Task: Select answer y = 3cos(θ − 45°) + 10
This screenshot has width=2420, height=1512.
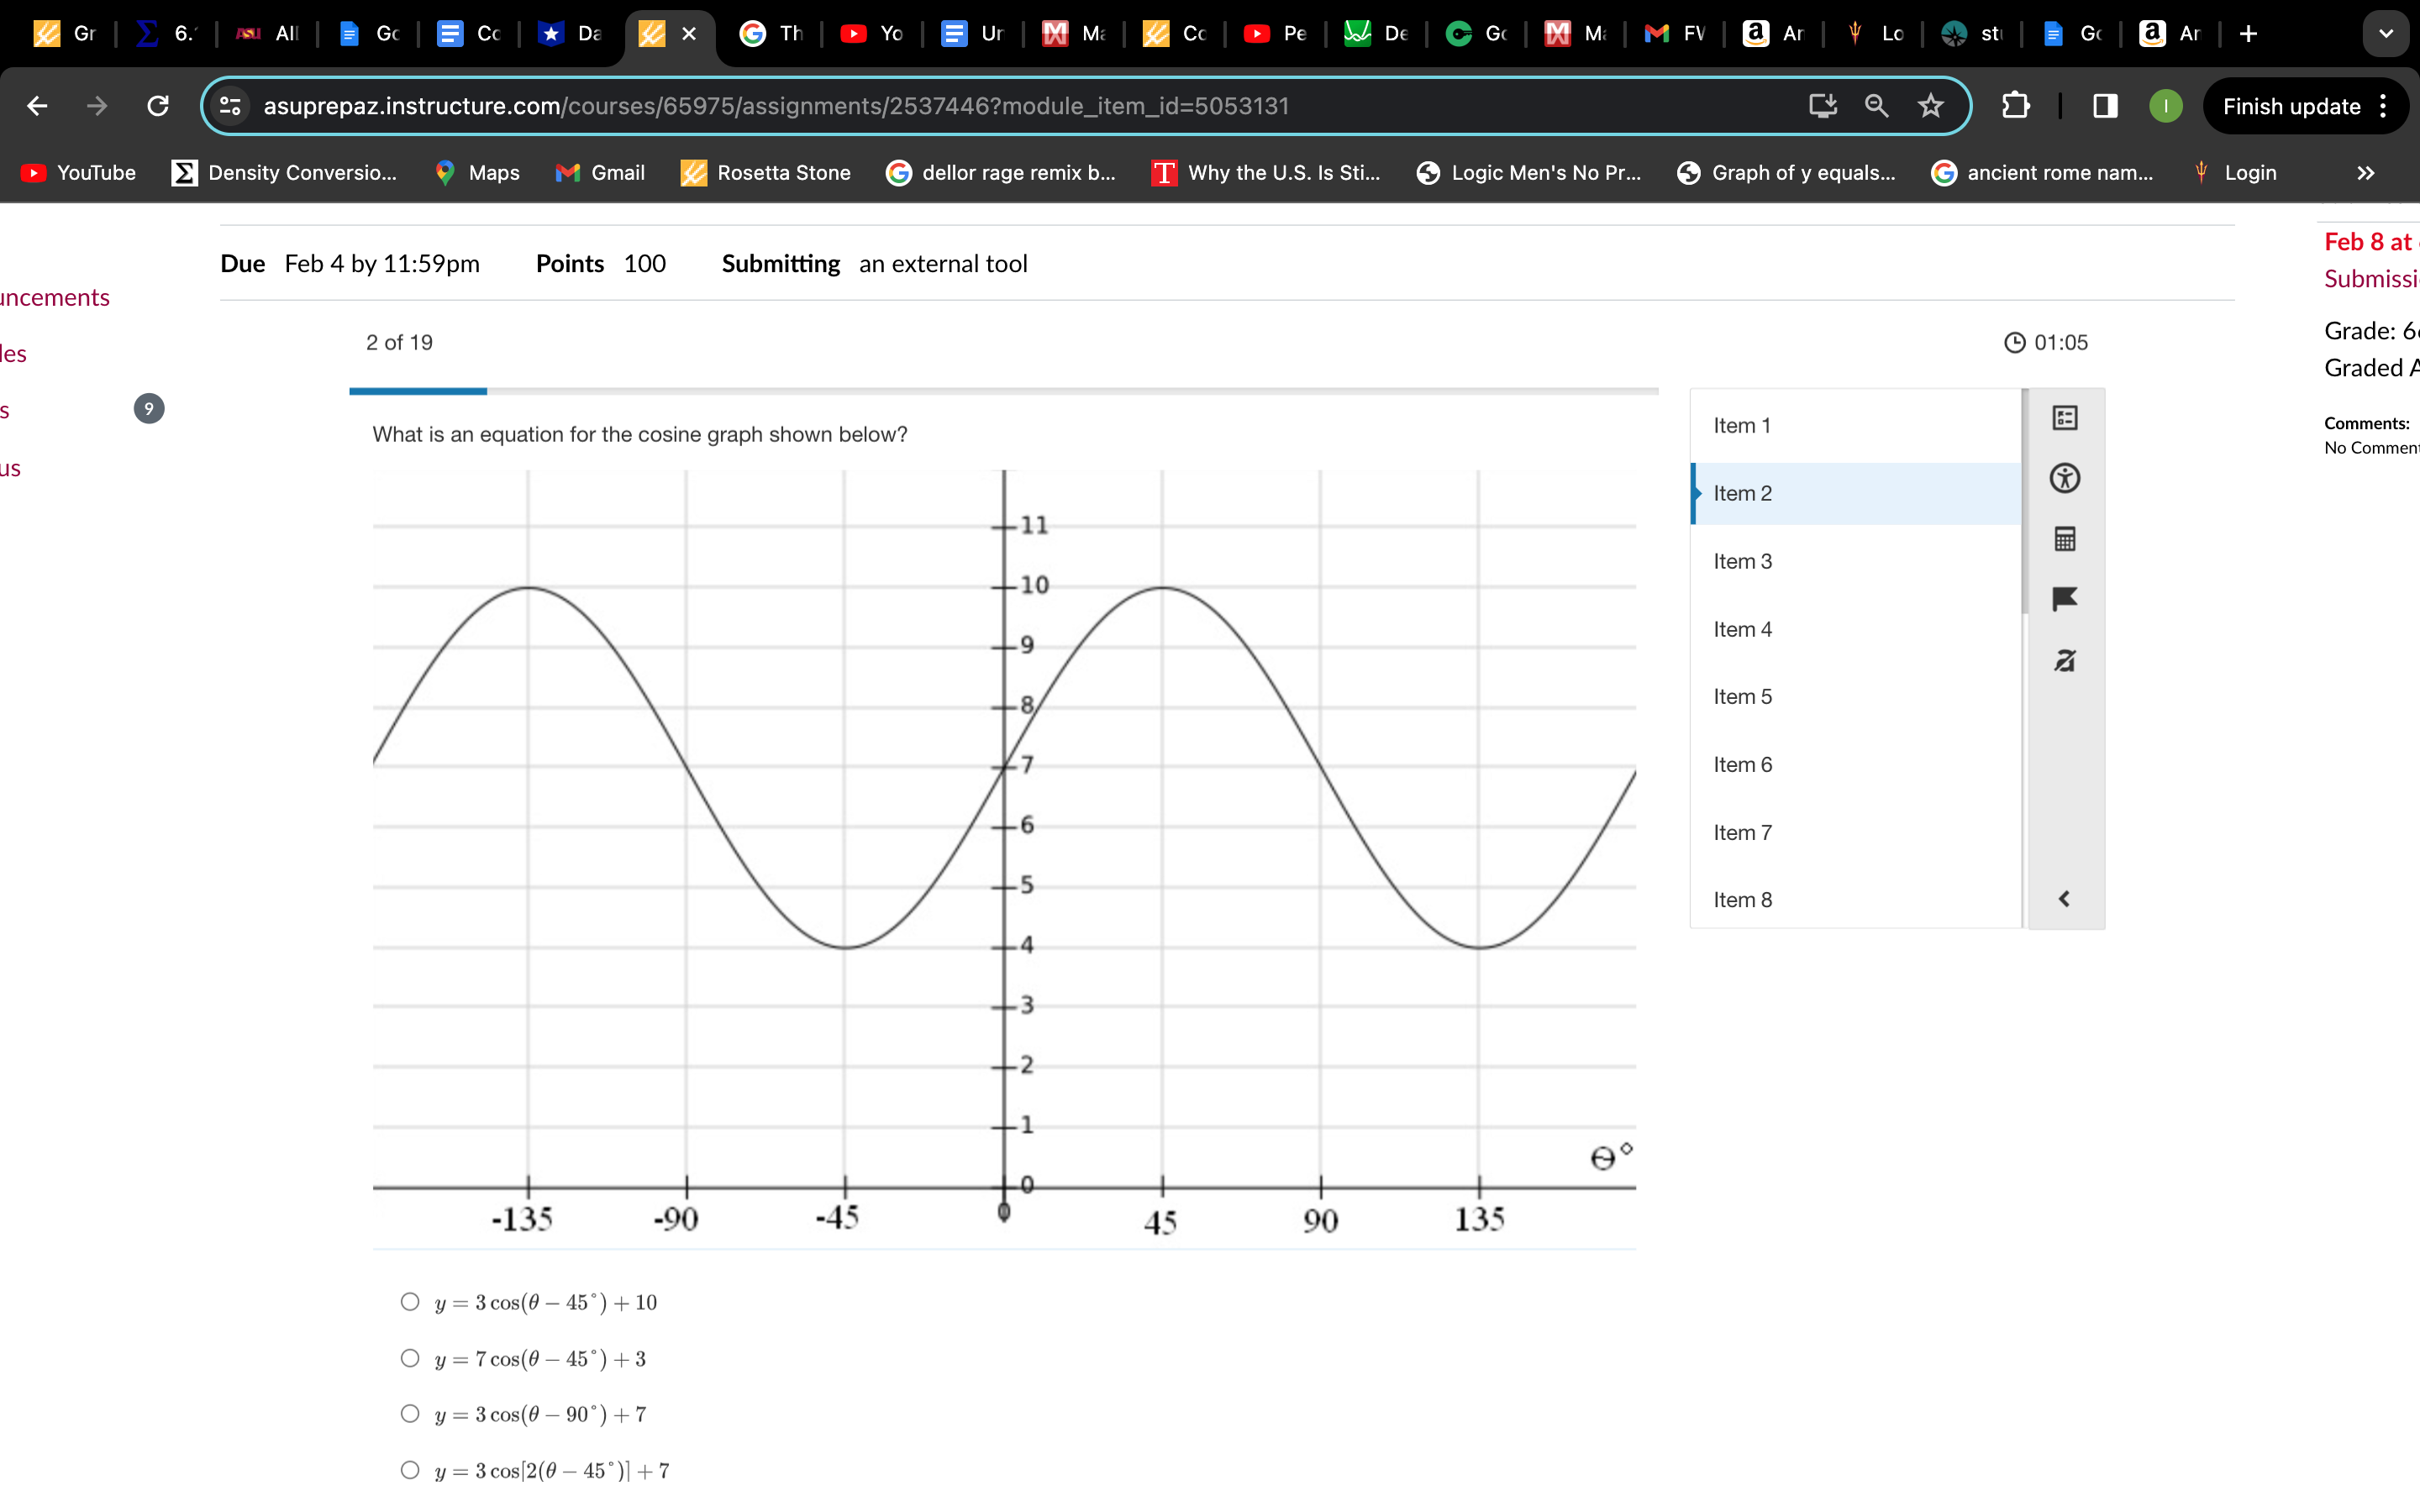Action: pyautogui.click(x=410, y=1302)
